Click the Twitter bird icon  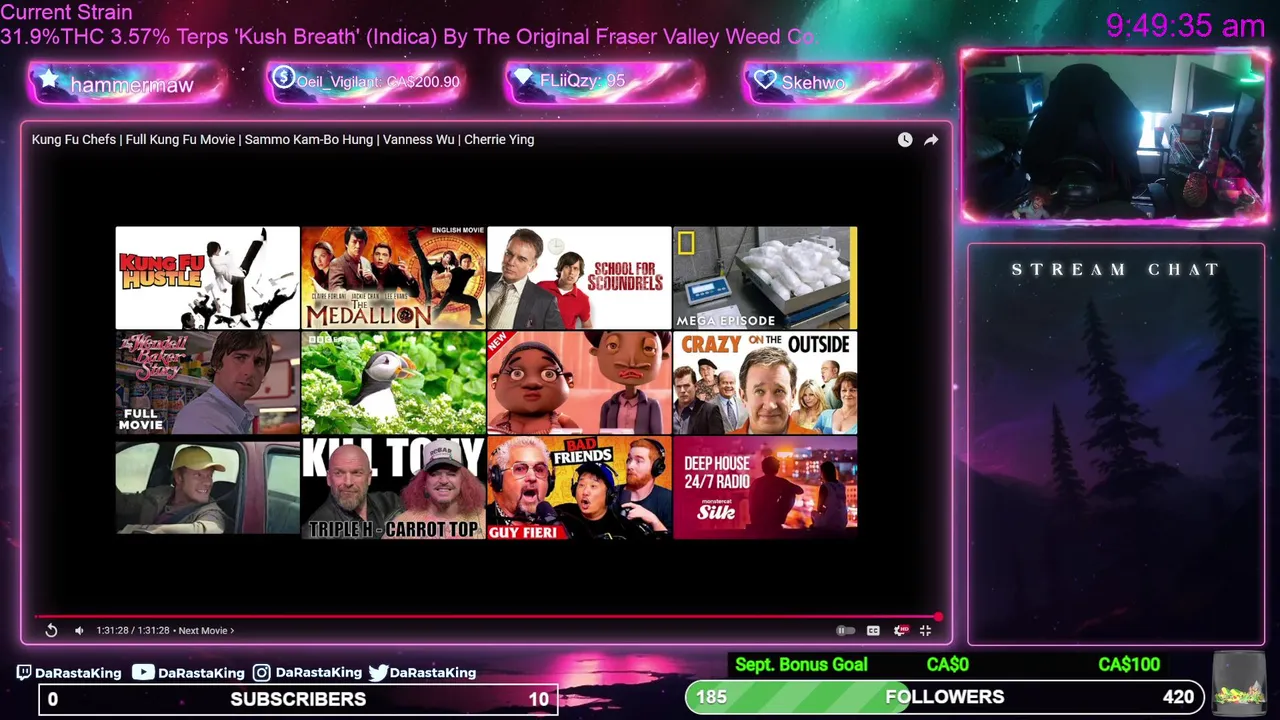tap(378, 673)
